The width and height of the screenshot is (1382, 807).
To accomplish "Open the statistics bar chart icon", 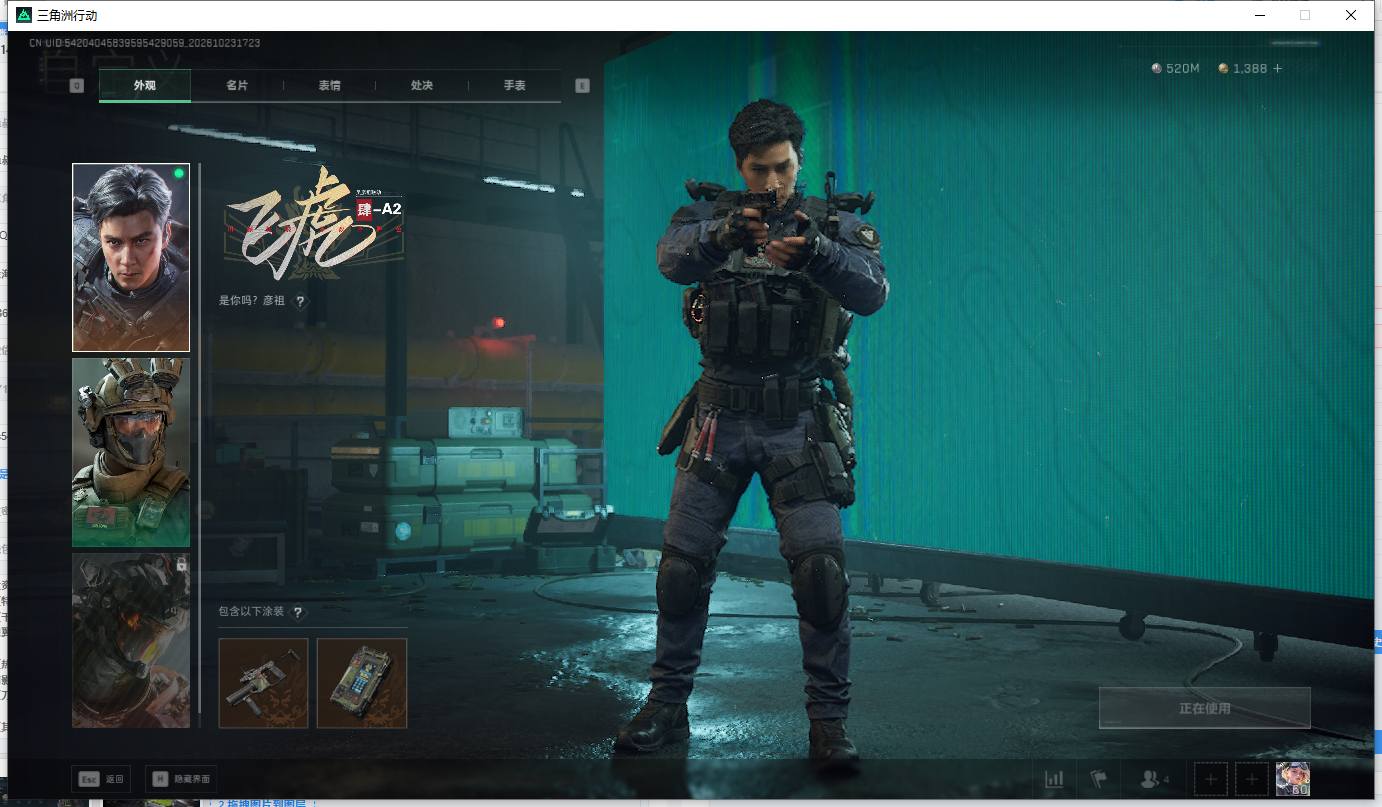I will click(1054, 779).
